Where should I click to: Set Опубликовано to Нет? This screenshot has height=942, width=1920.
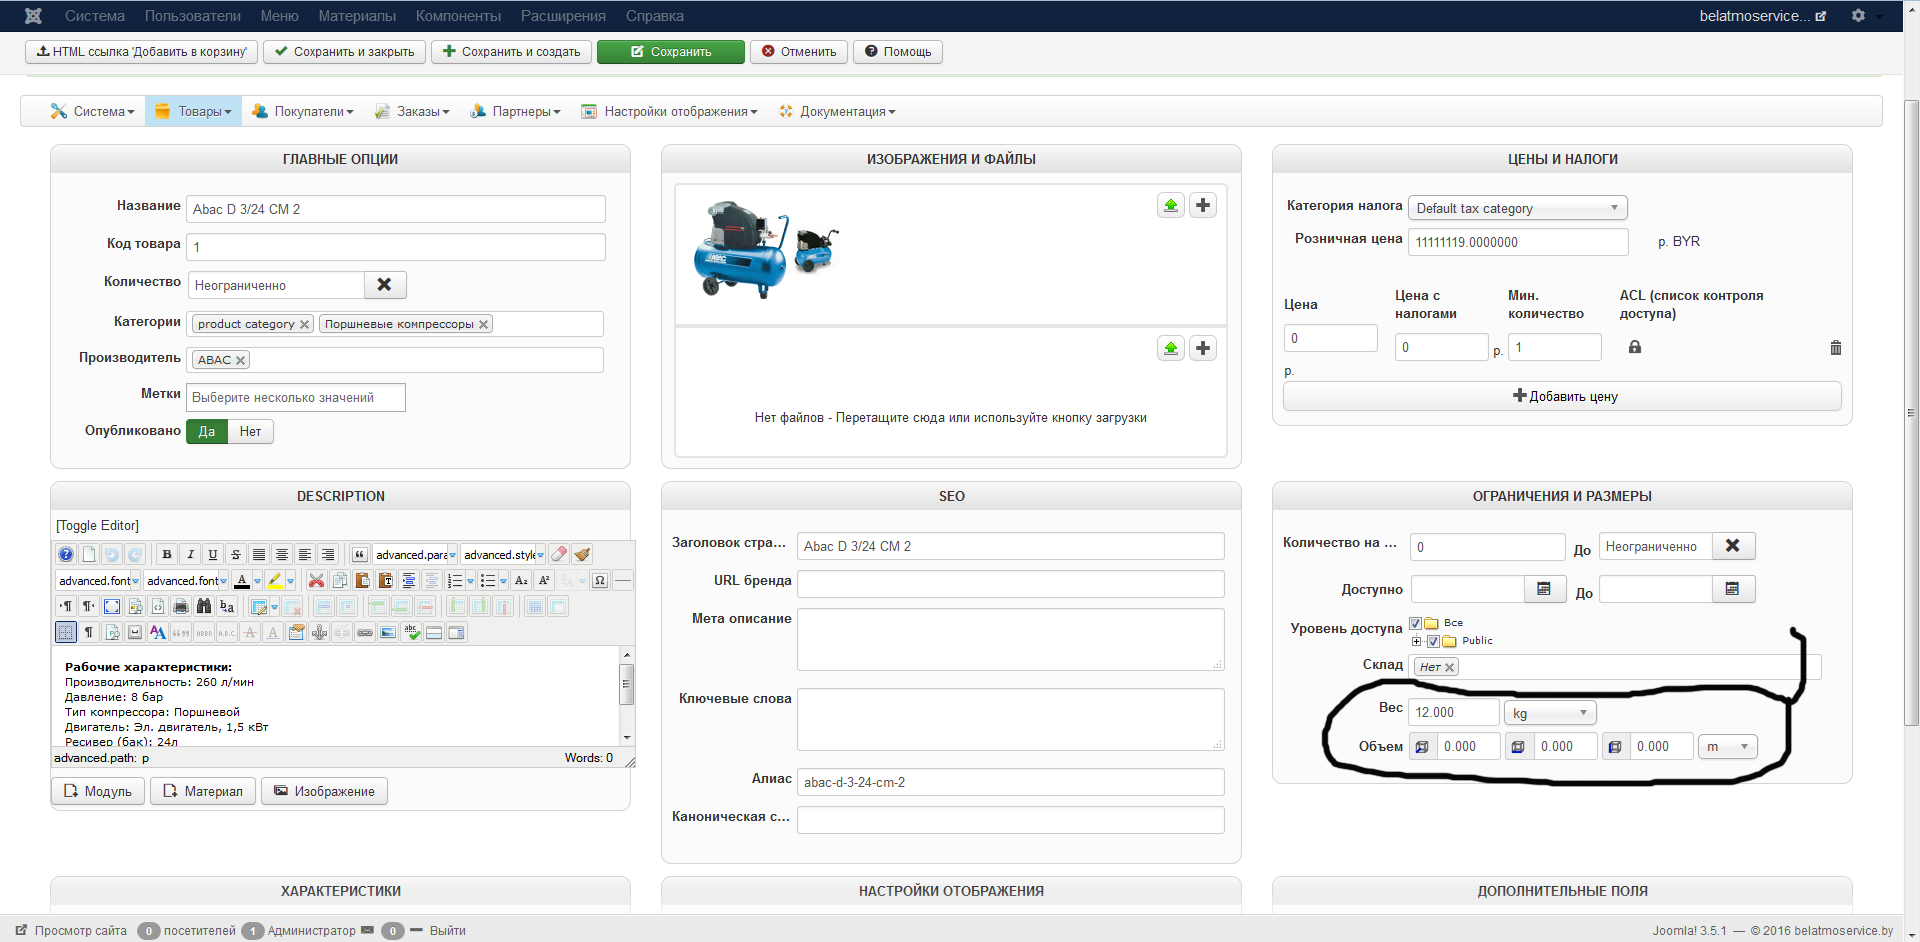click(x=250, y=432)
